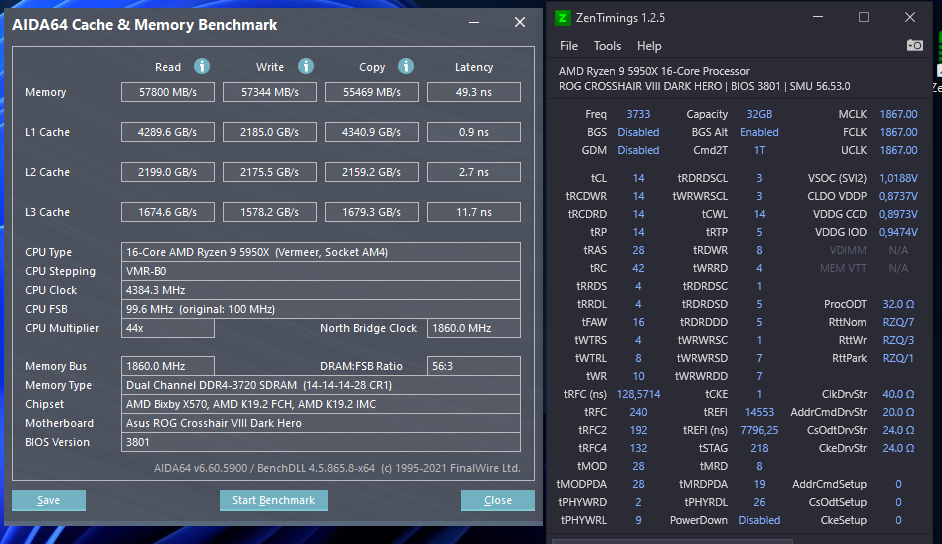
Task: Click the ZenTimings green Z logo
Action: tap(562, 17)
